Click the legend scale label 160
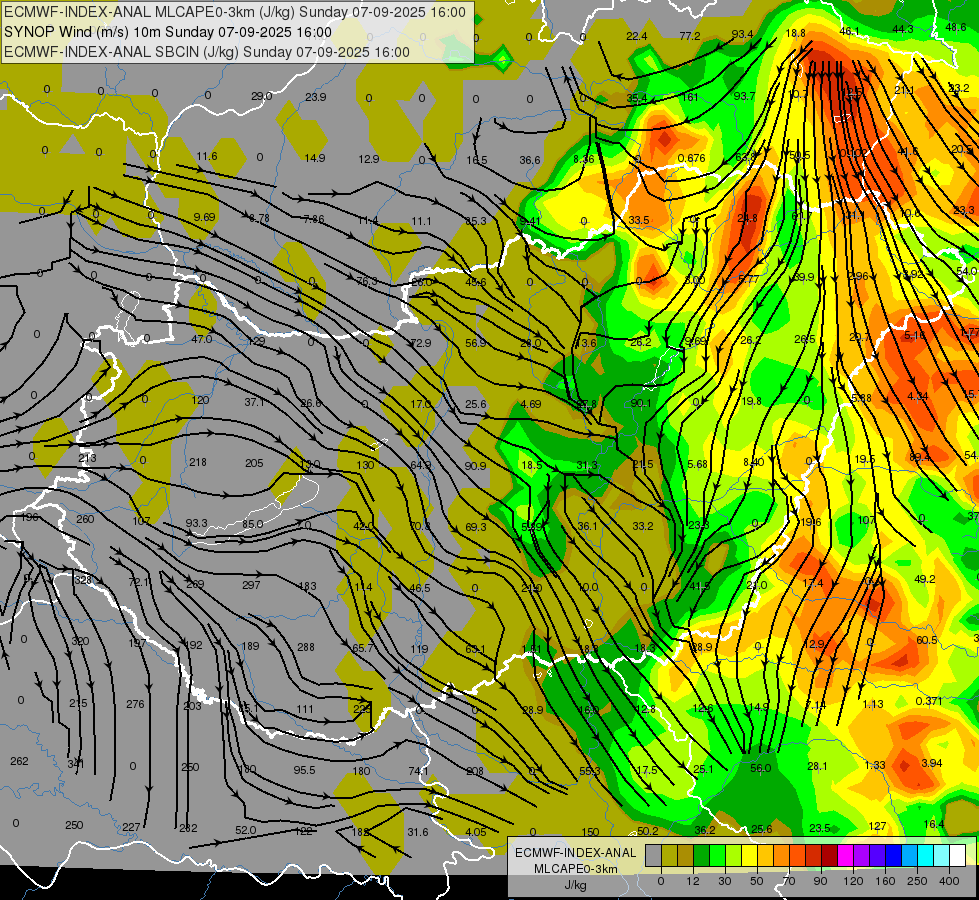979x900 pixels. [885, 881]
